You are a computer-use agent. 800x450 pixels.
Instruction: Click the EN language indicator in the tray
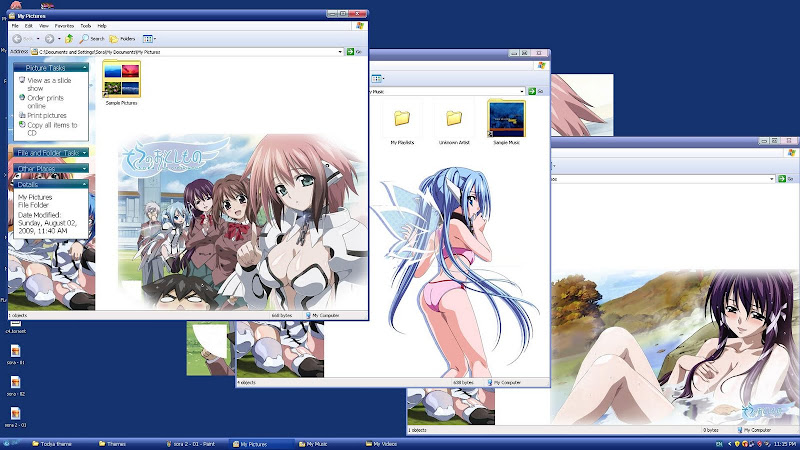click(x=719, y=444)
